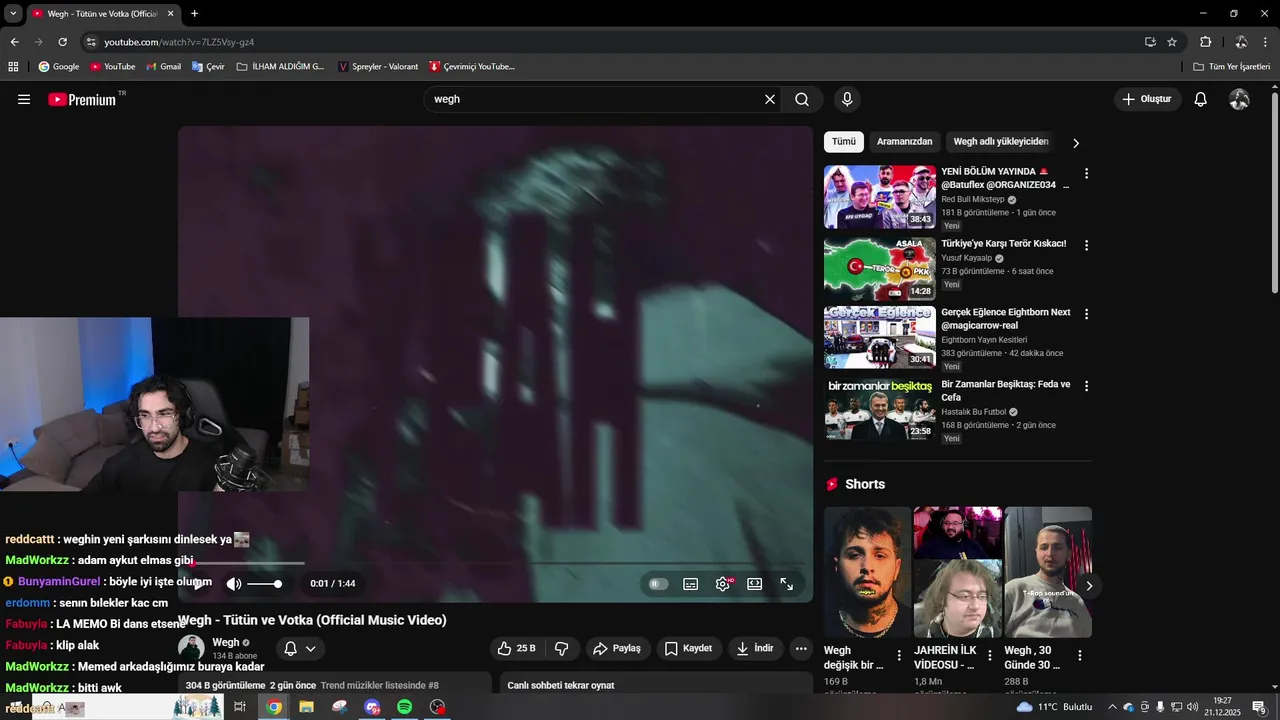Open the Wegh channel avatar
Screen dimensions: 1280x720
click(191, 648)
